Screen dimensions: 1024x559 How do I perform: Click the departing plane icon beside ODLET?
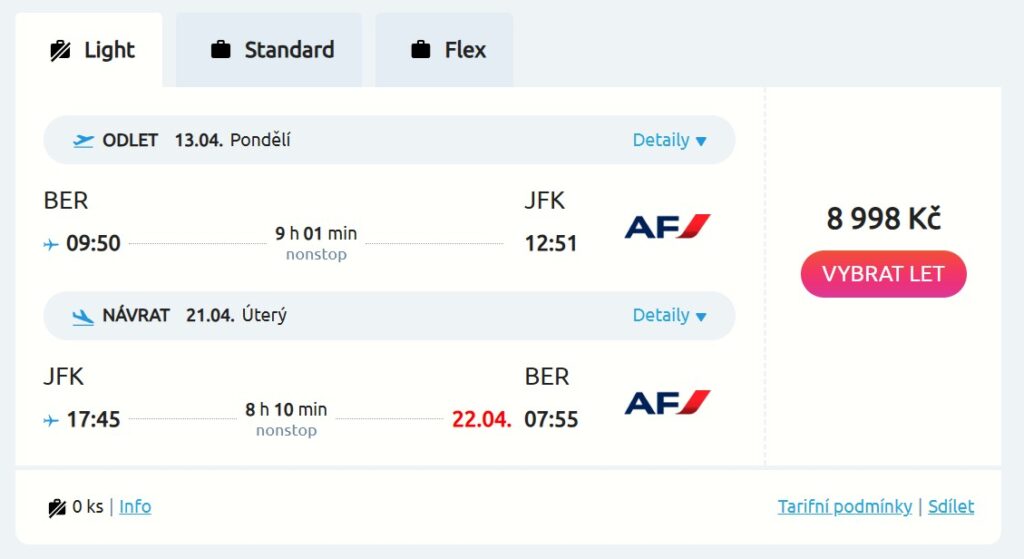pos(84,141)
